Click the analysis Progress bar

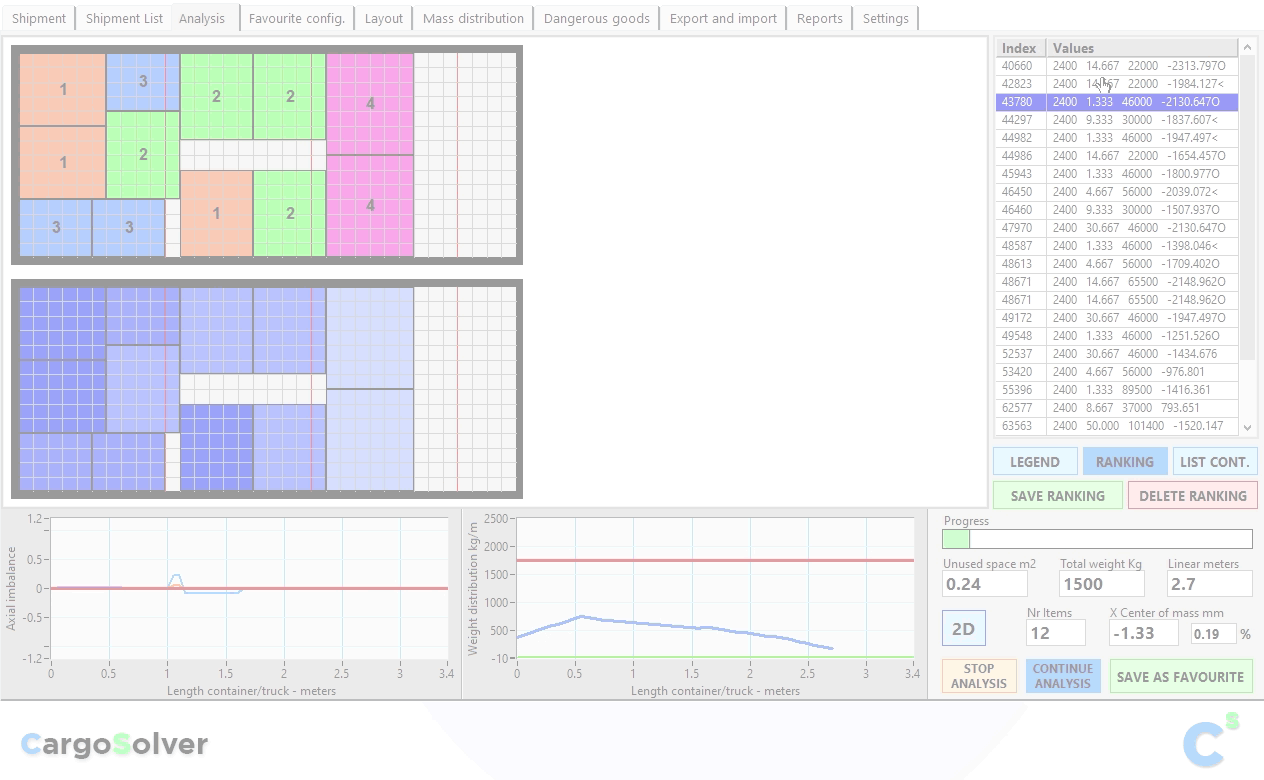pos(1096,539)
